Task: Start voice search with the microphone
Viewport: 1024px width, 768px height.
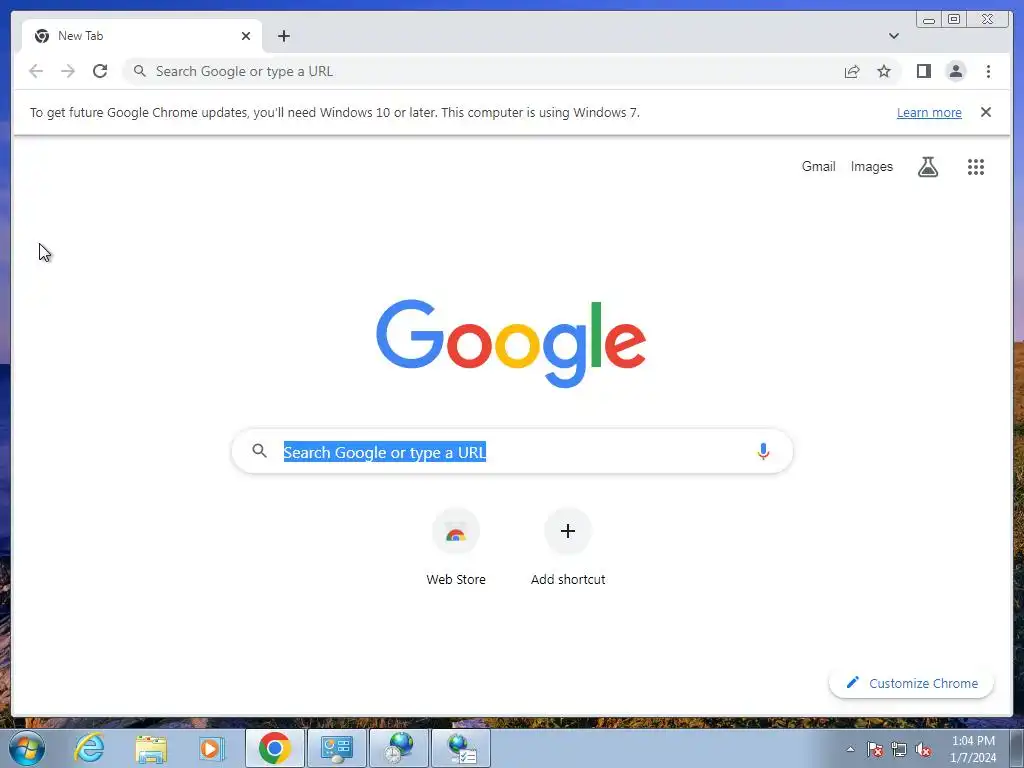Action: pos(763,451)
